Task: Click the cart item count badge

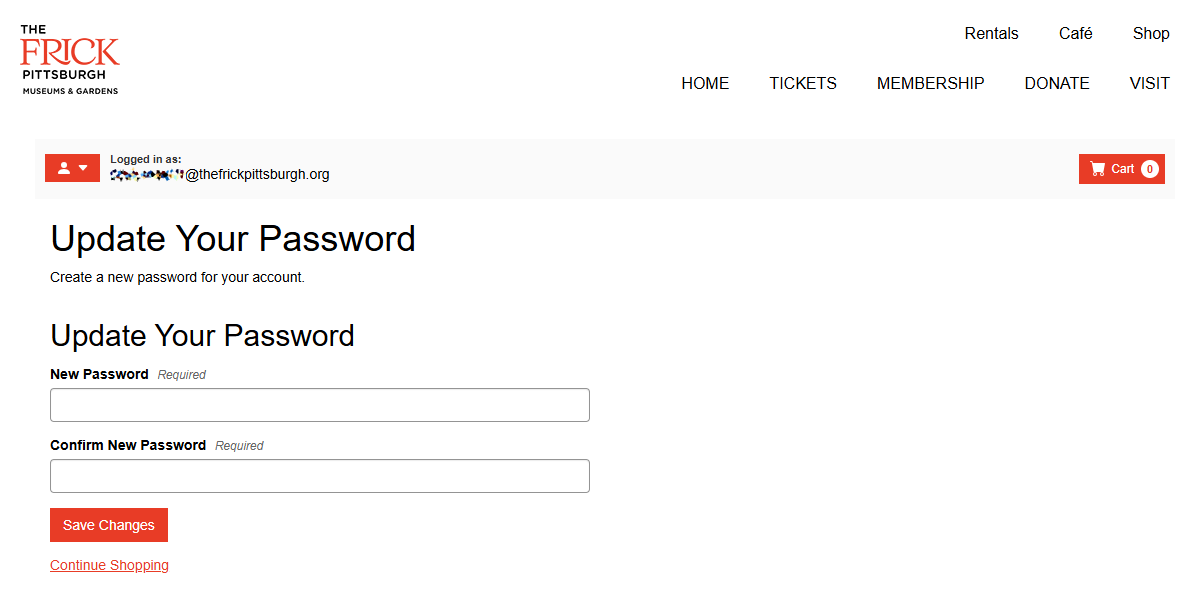Action: point(1150,169)
